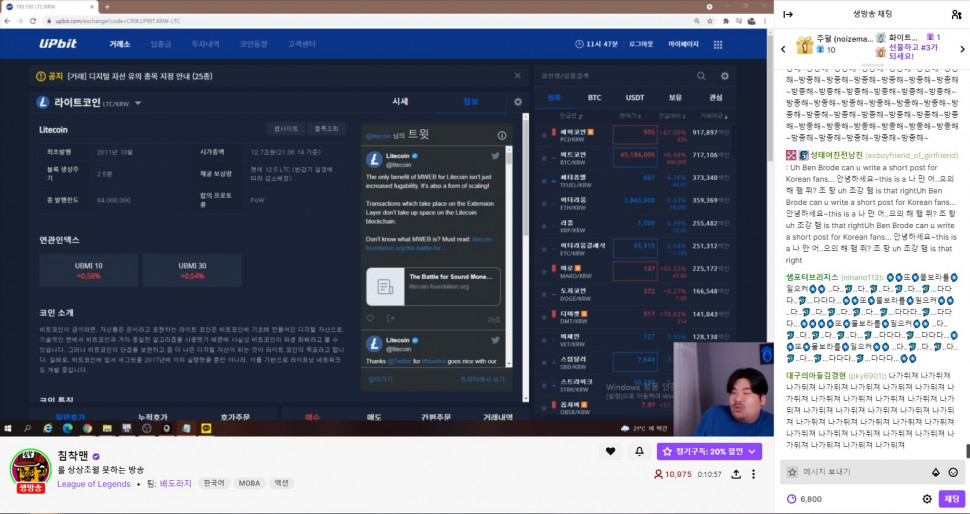Select the 도지코인 DOGE/KRW row
970x514 pixels.
pyautogui.click(x=634, y=294)
